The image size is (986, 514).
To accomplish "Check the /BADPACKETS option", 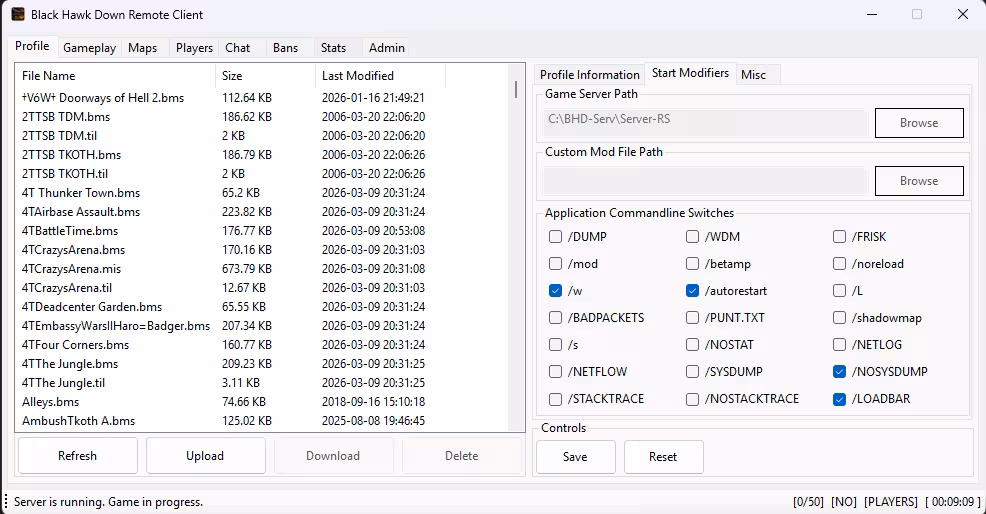I will pos(555,318).
